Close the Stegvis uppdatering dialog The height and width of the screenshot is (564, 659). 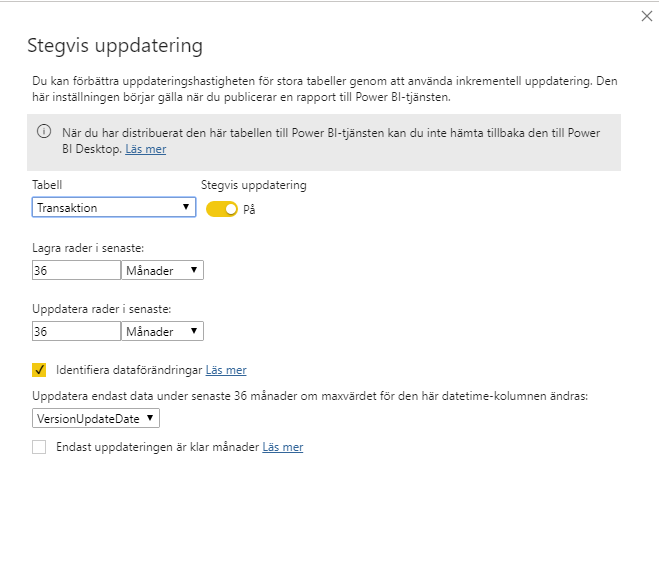click(646, 16)
